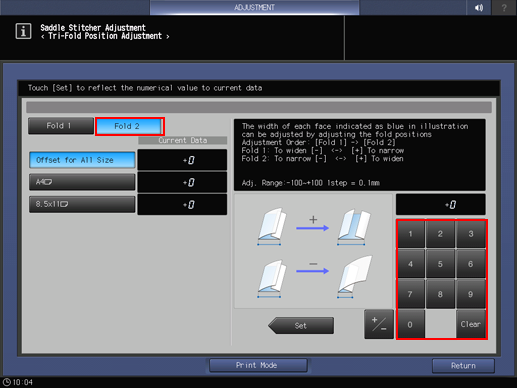Click the Clear key on keypad

(471, 324)
